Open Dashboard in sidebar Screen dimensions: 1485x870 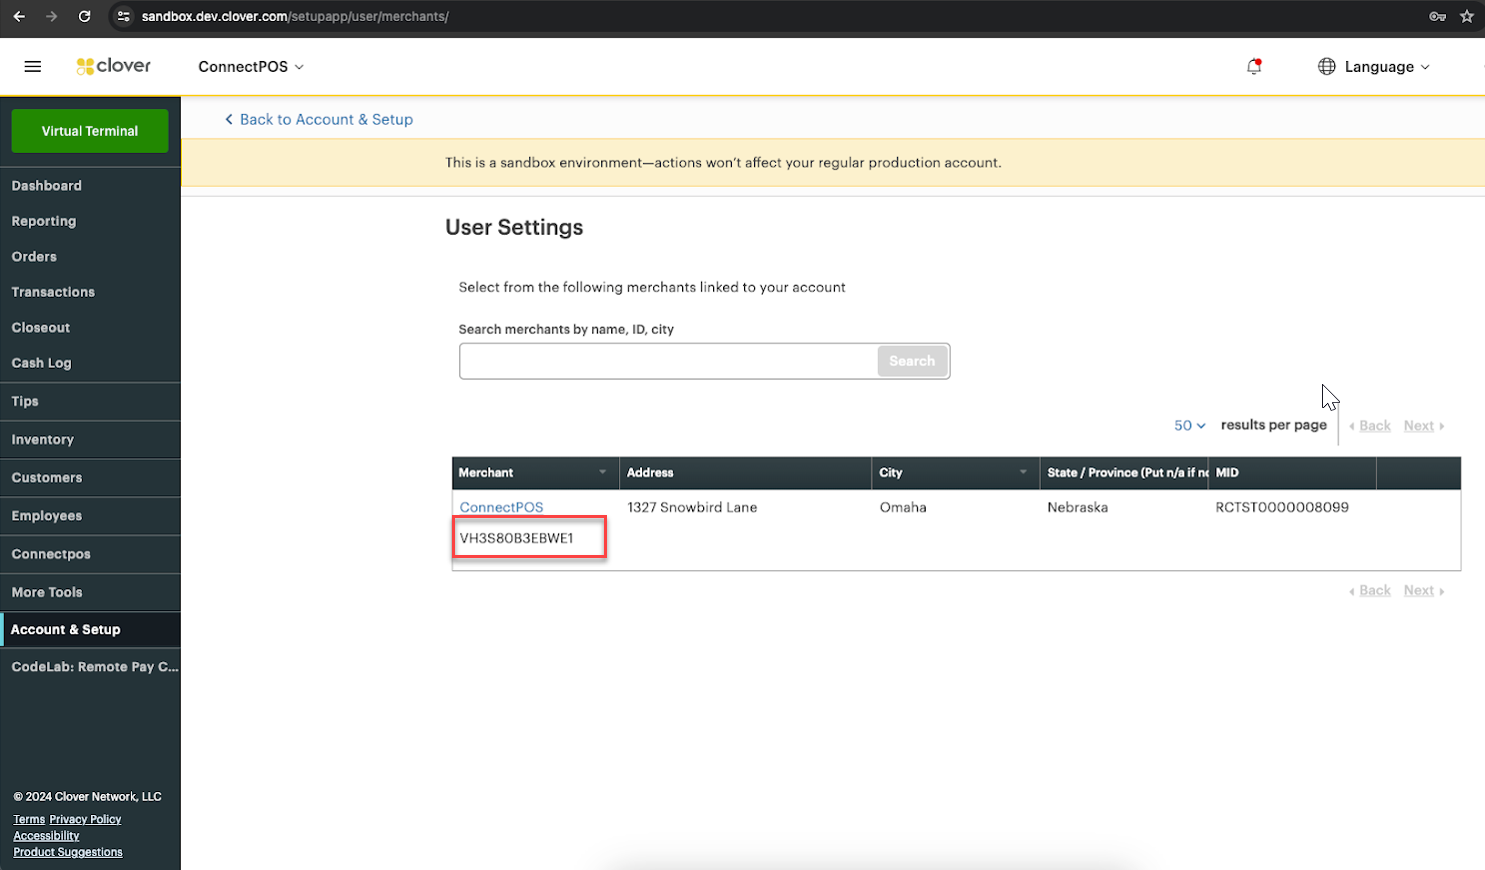tap(90, 186)
